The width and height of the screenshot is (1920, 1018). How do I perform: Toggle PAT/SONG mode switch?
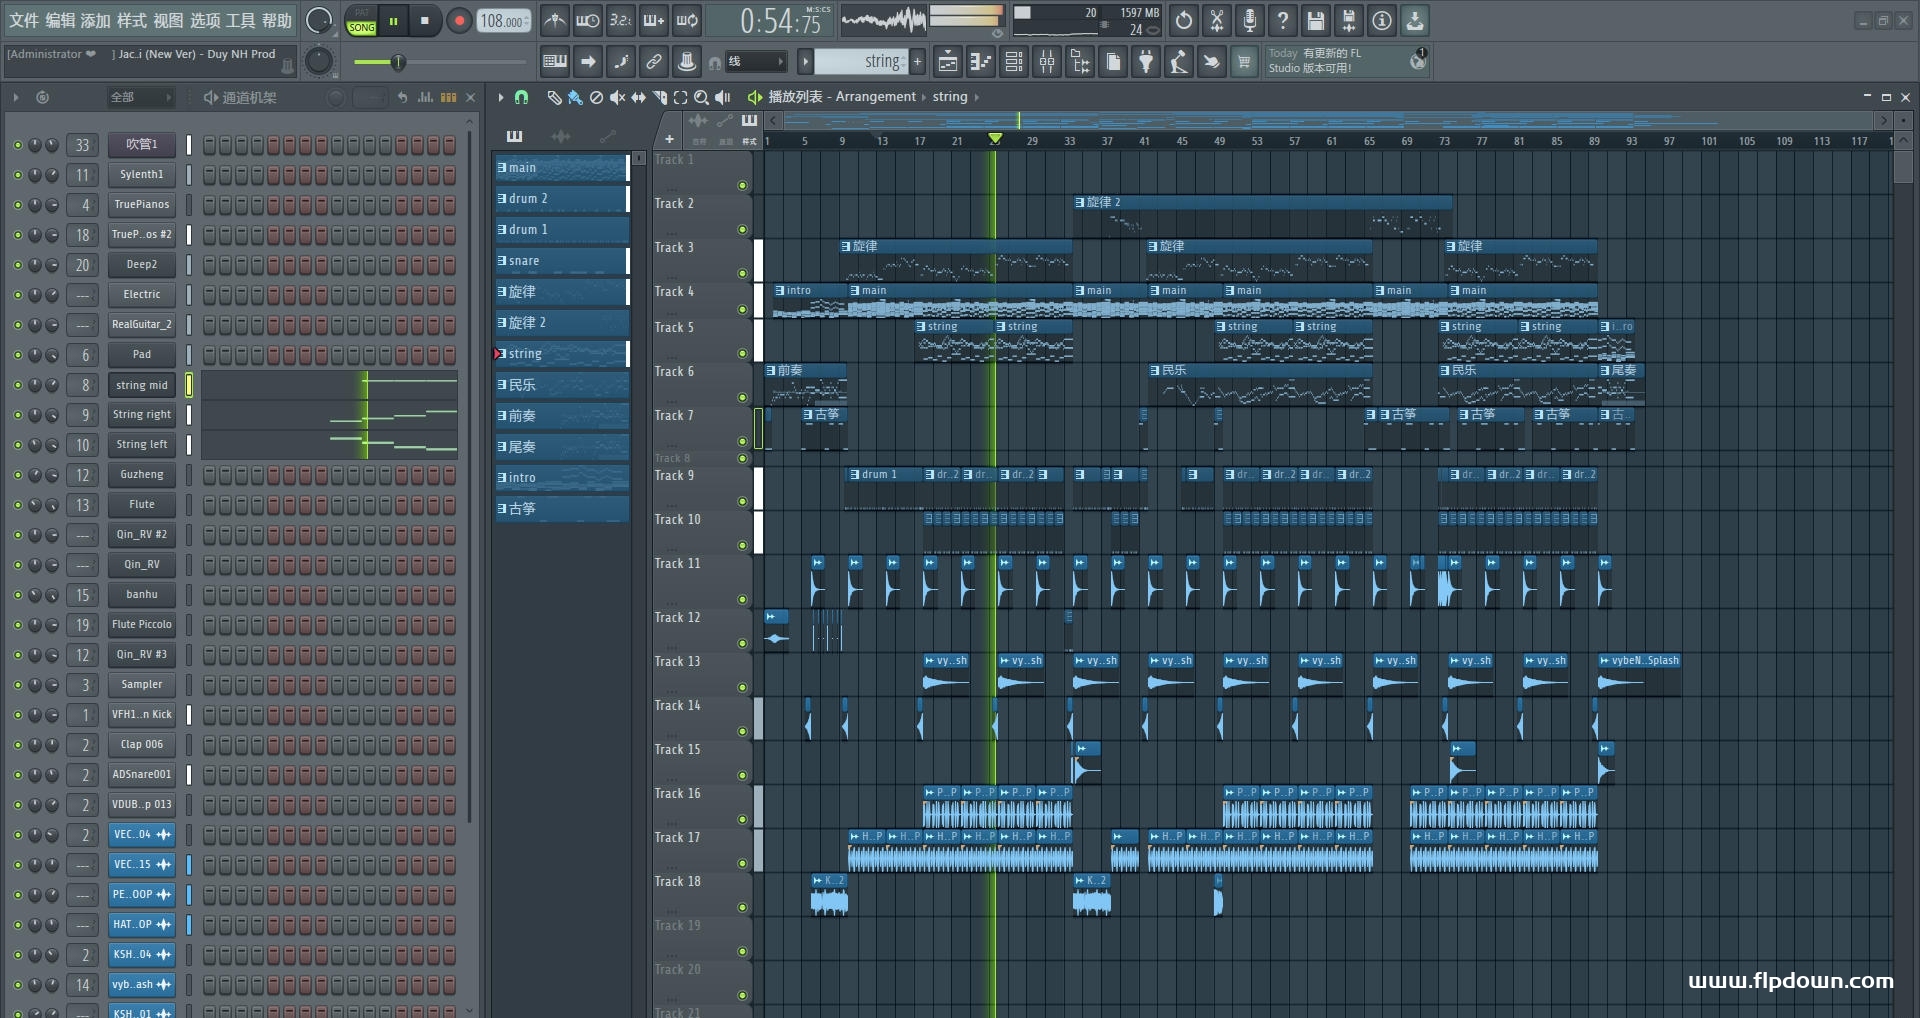point(361,21)
